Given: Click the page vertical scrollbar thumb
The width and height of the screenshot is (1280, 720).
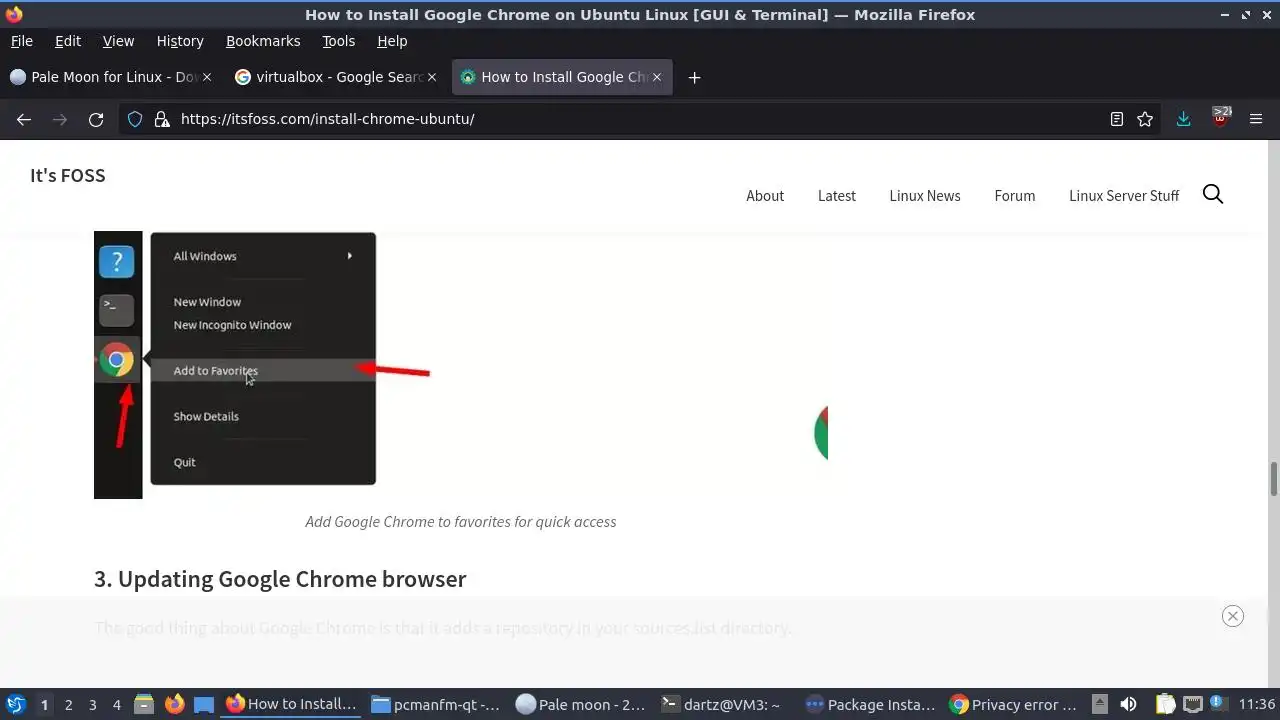Looking at the screenshot, I should tap(1274, 478).
